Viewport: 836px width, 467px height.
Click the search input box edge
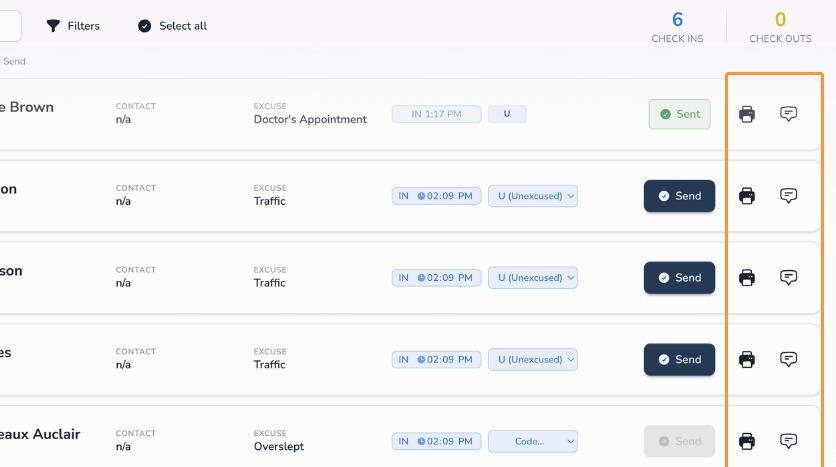pos(11,26)
